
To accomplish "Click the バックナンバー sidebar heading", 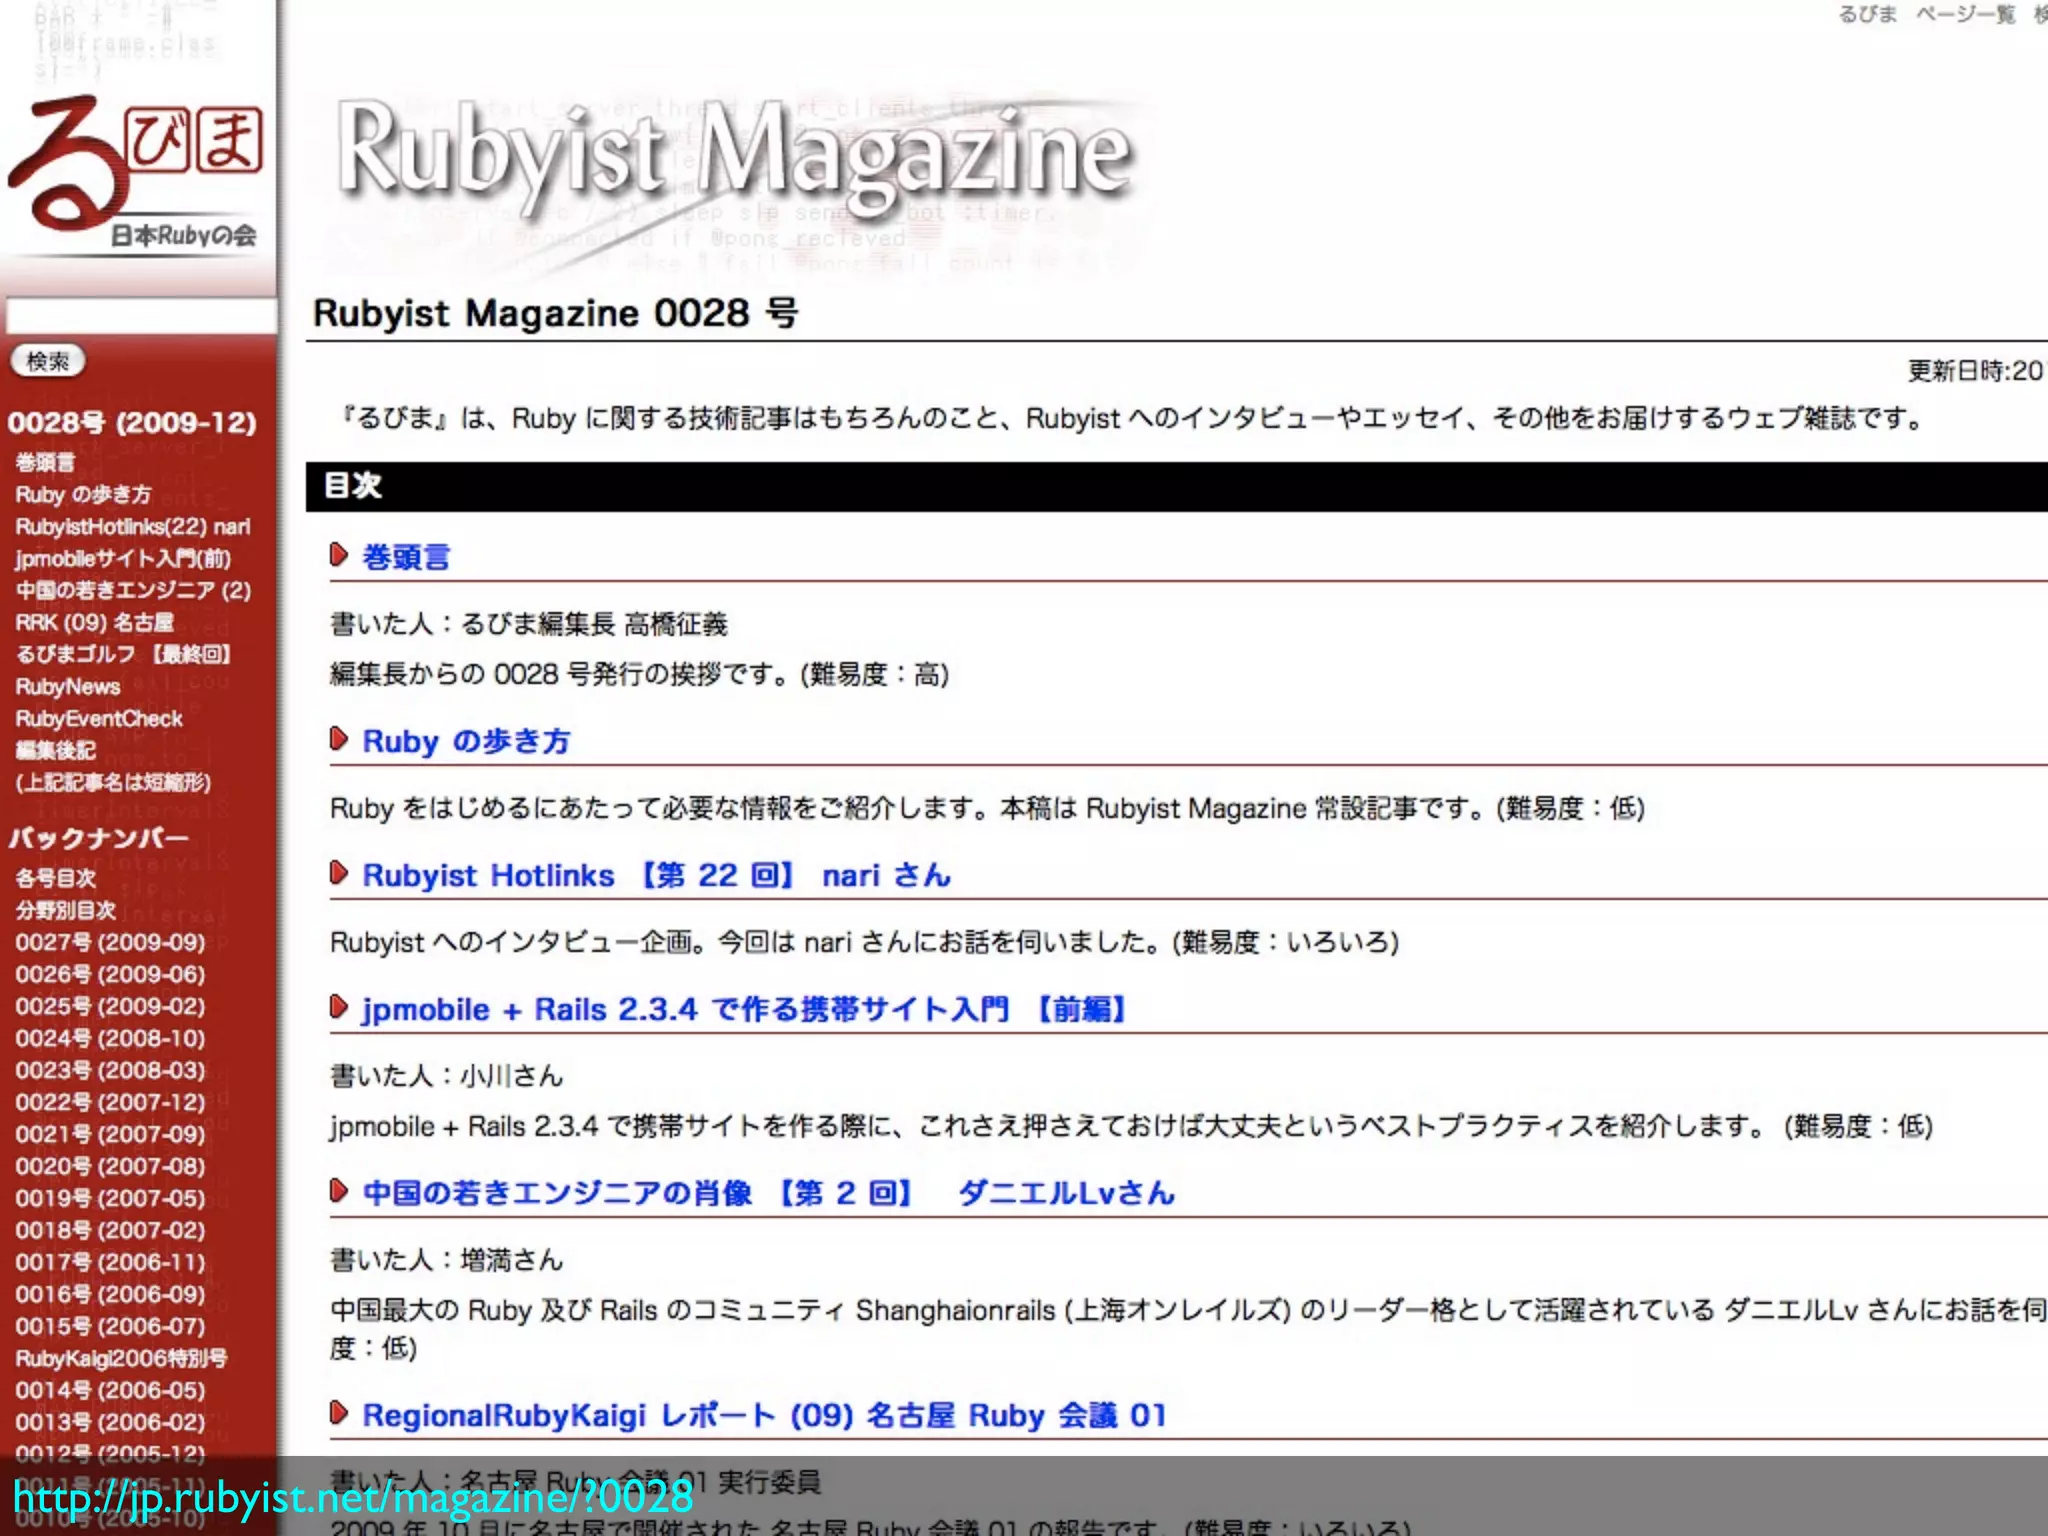I will click(x=99, y=838).
